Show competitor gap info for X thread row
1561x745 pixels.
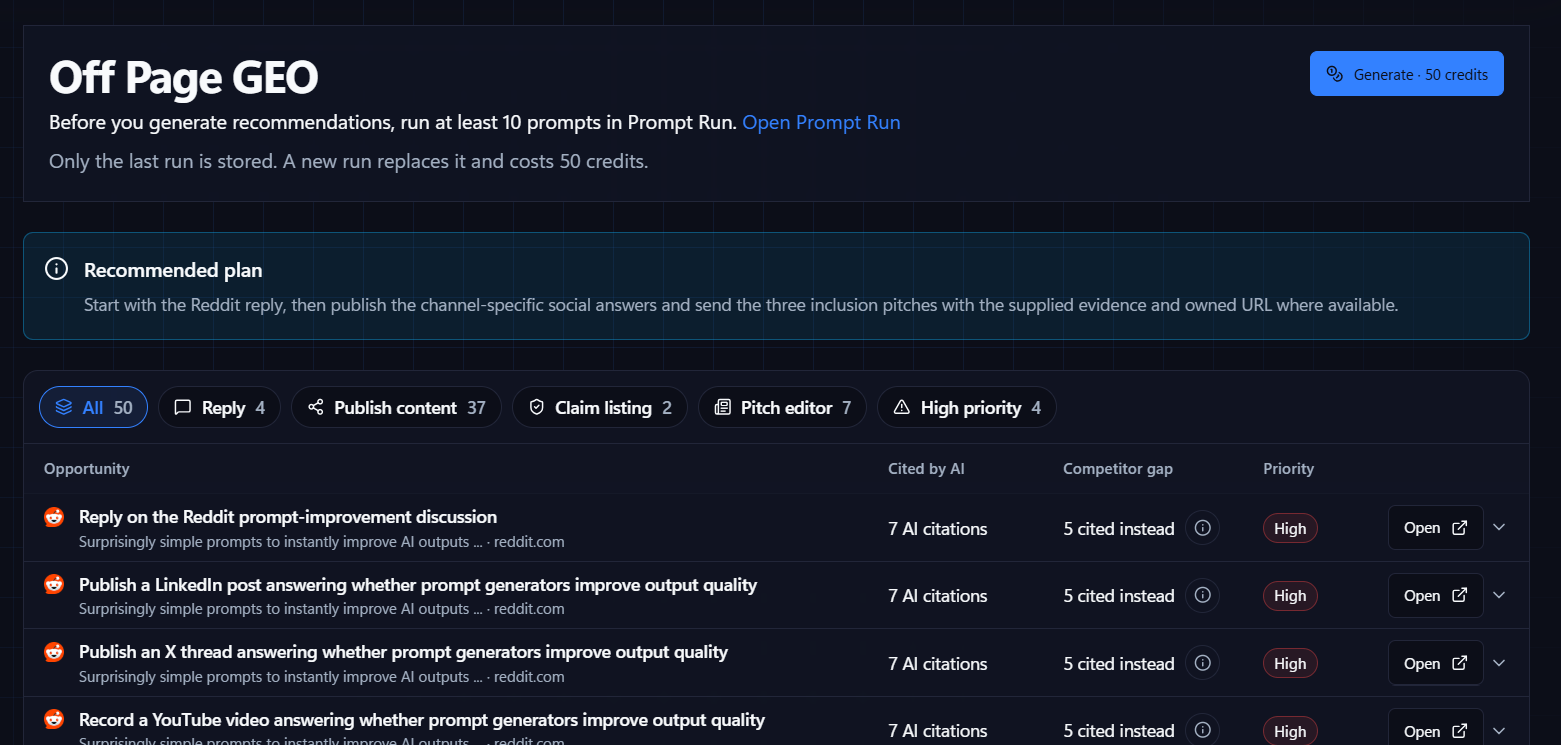[1203, 663]
